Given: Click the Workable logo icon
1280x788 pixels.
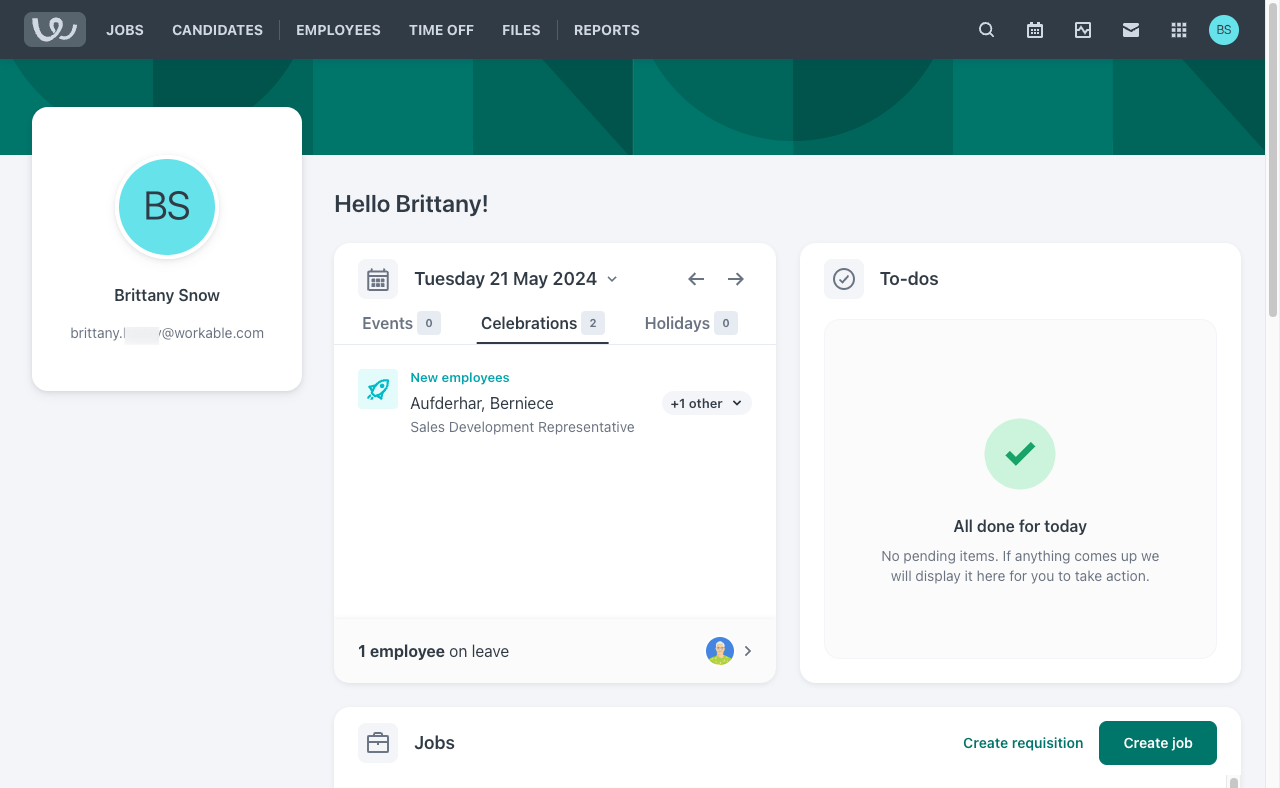Looking at the screenshot, I should pyautogui.click(x=55, y=29).
